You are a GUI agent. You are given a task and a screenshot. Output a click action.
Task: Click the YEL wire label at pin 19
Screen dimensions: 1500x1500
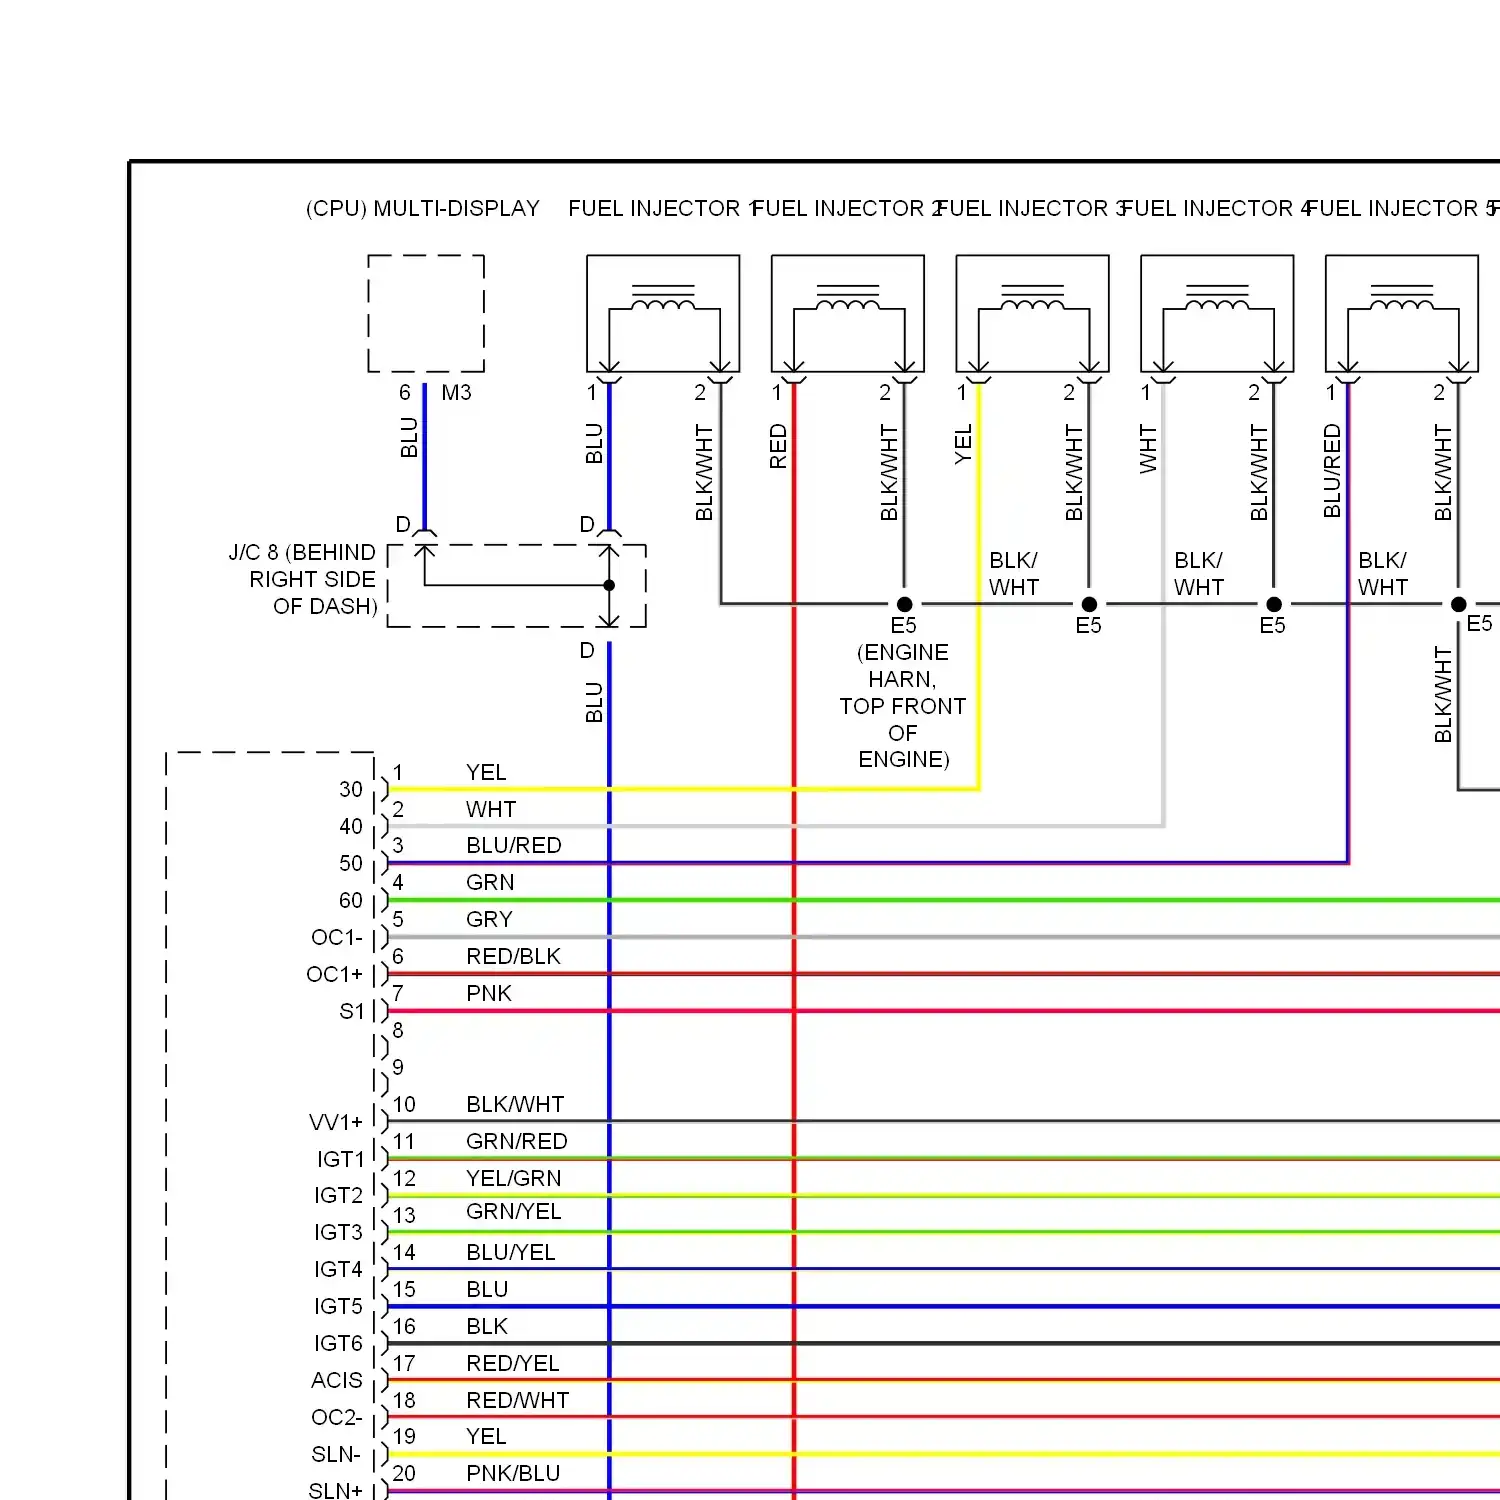pyautogui.click(x=486, y=1436)
